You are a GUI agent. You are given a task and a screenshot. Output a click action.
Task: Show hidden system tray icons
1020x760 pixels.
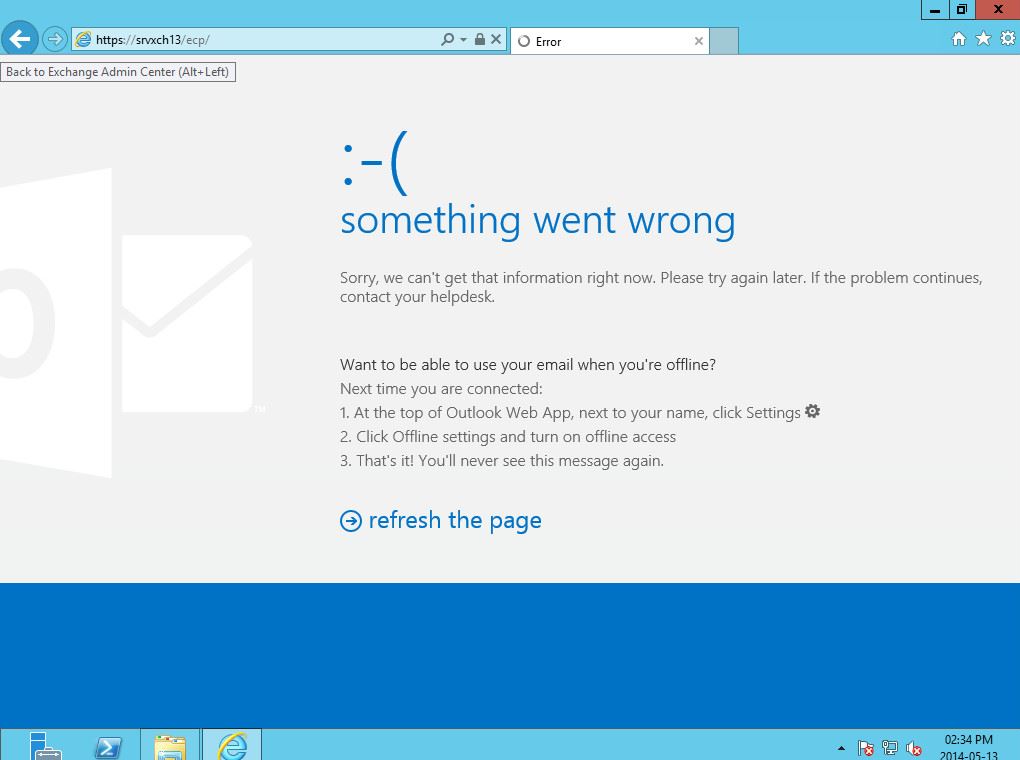point(841,748)
